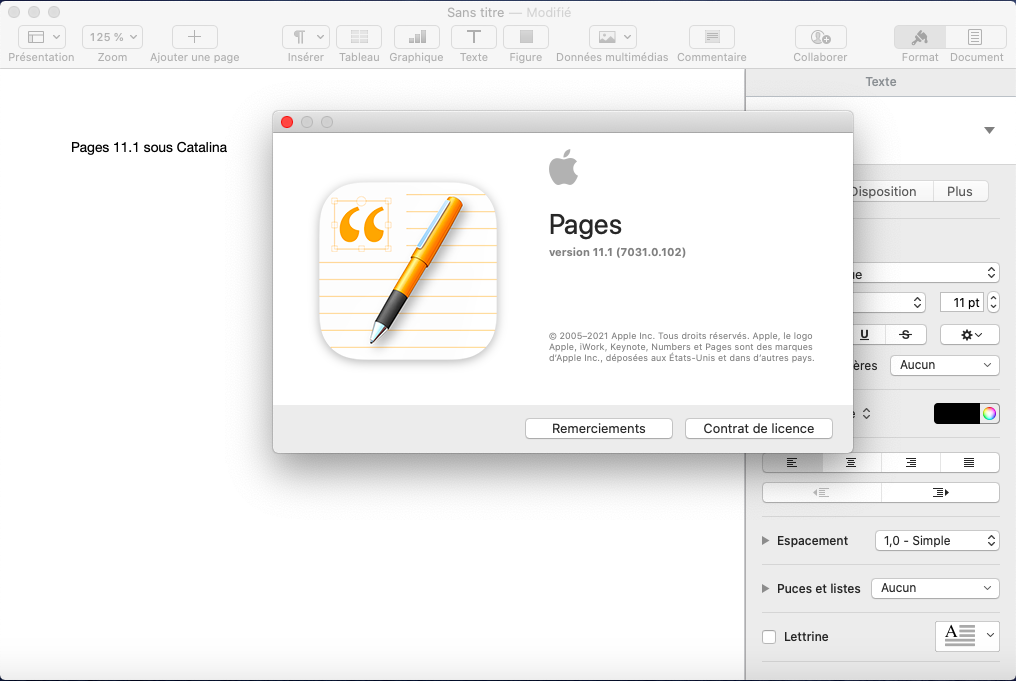Justify the text
This screenshot has height=681, width=1016.
[x=969, y=462]
